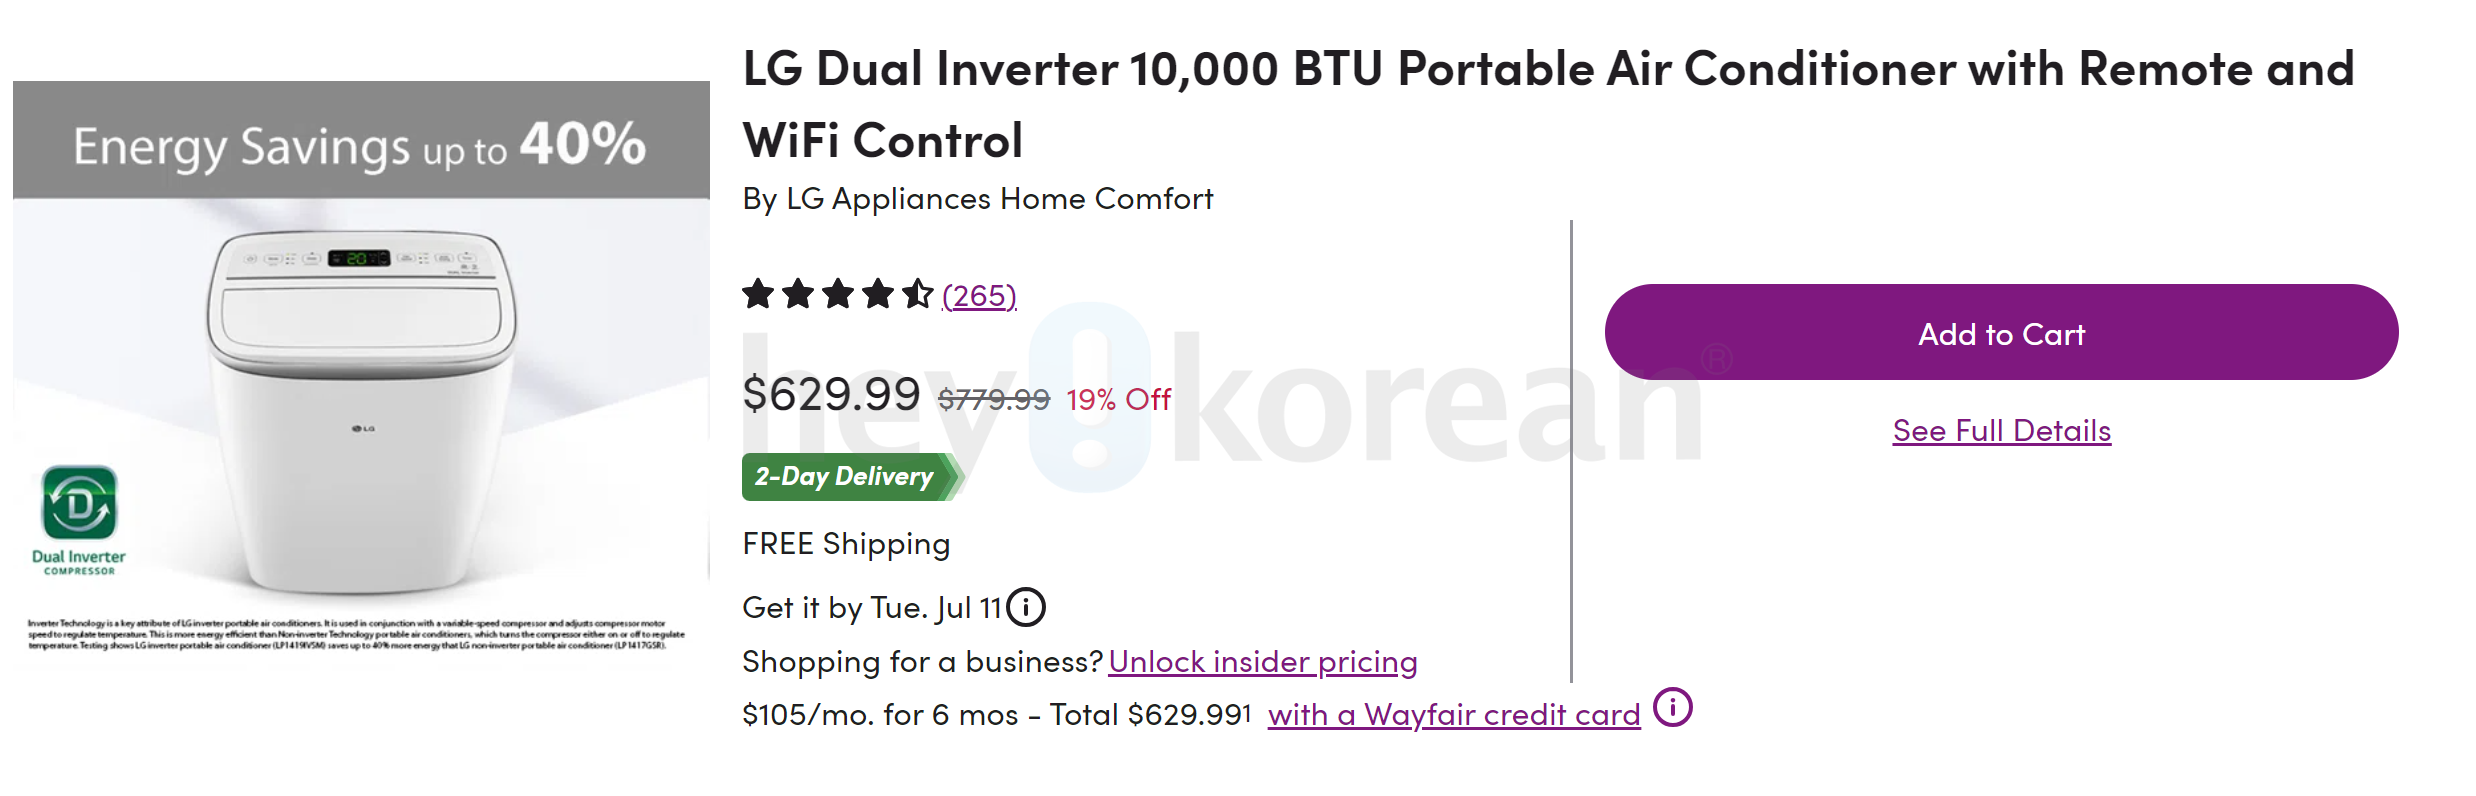Click the half-filled fifth star
This screenshot has width=2476, height=796.
pos(916,295)
